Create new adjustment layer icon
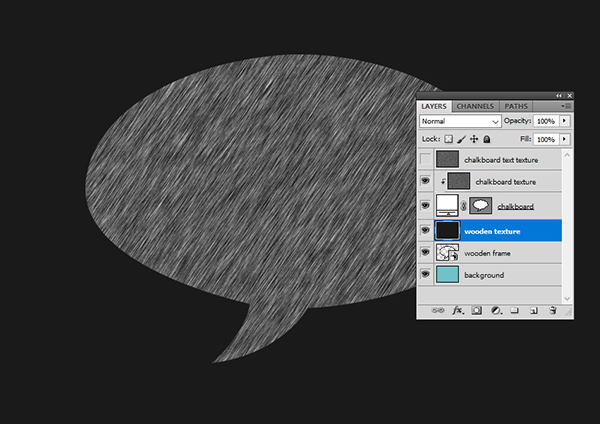 [494, 311]
